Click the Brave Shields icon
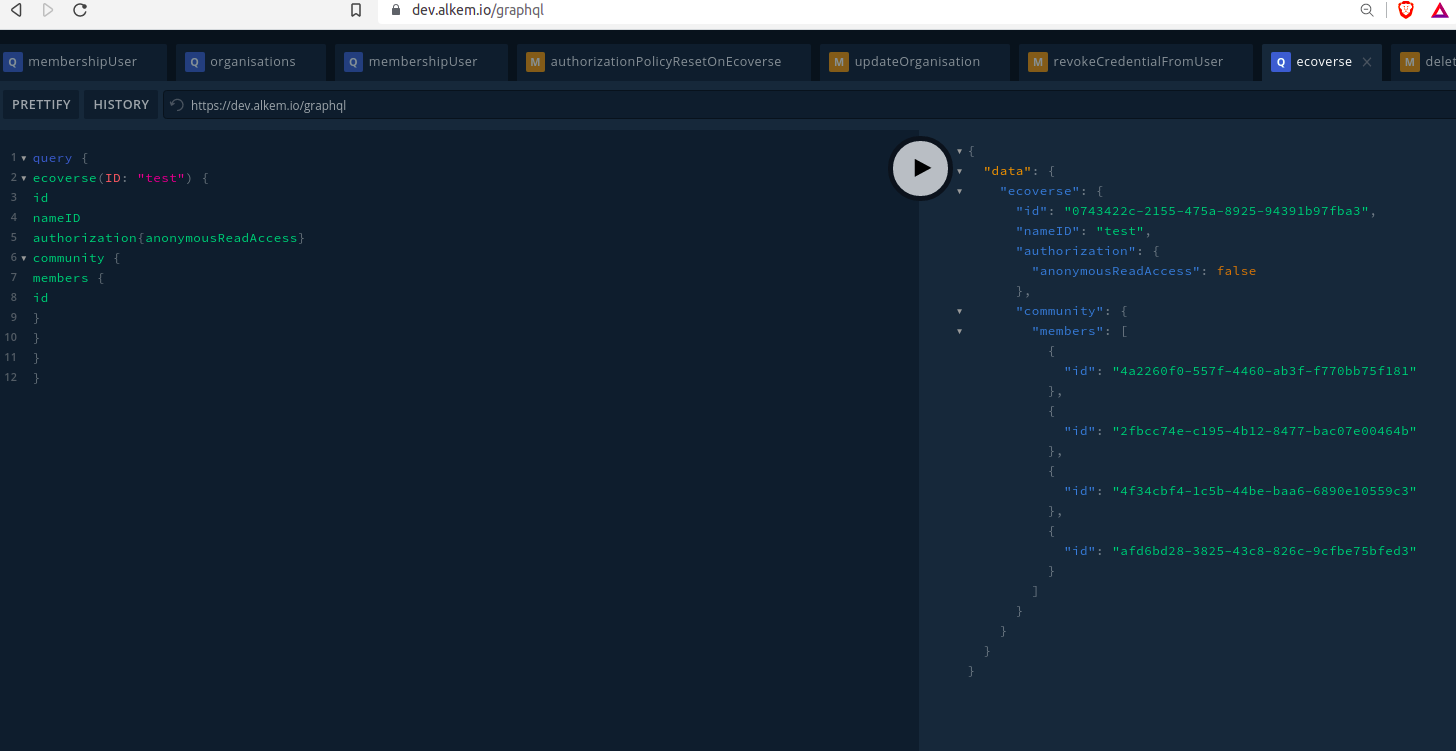1456x751 pixels. click(1405, 11)
